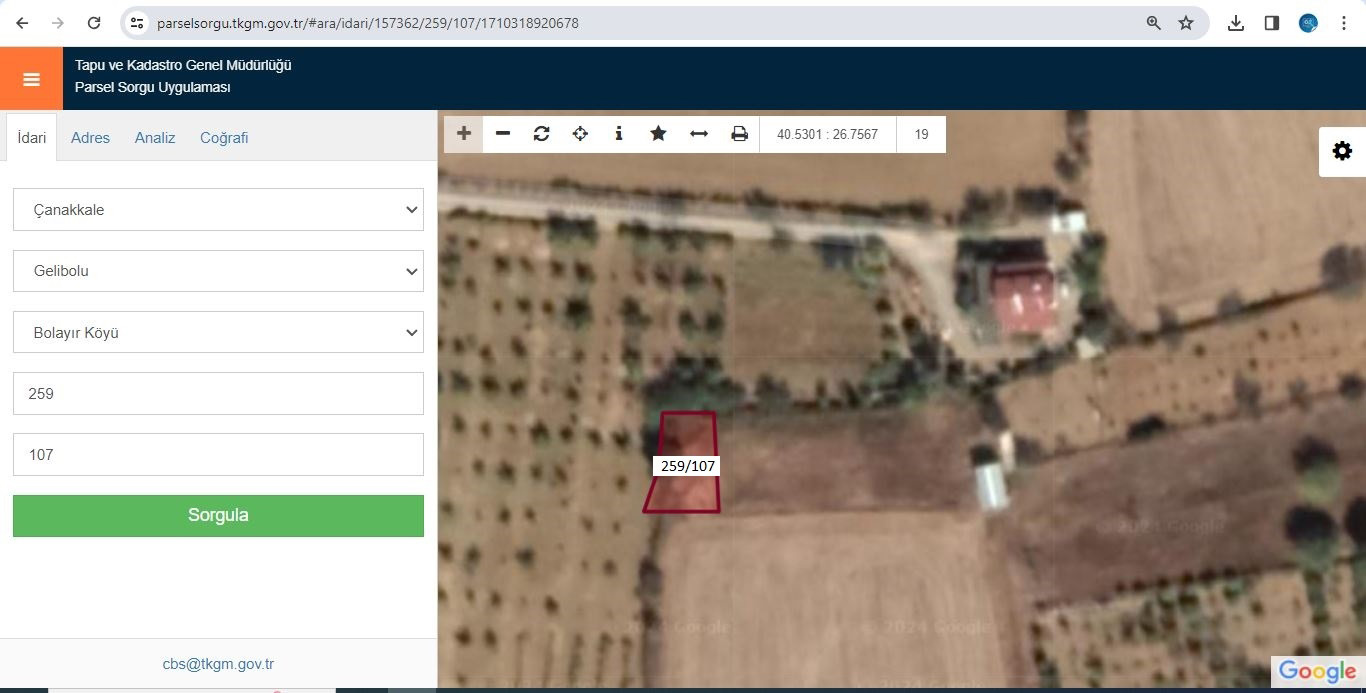Open map settings gear panel
1366x693 pixels.
click(x=1342, y=151)
